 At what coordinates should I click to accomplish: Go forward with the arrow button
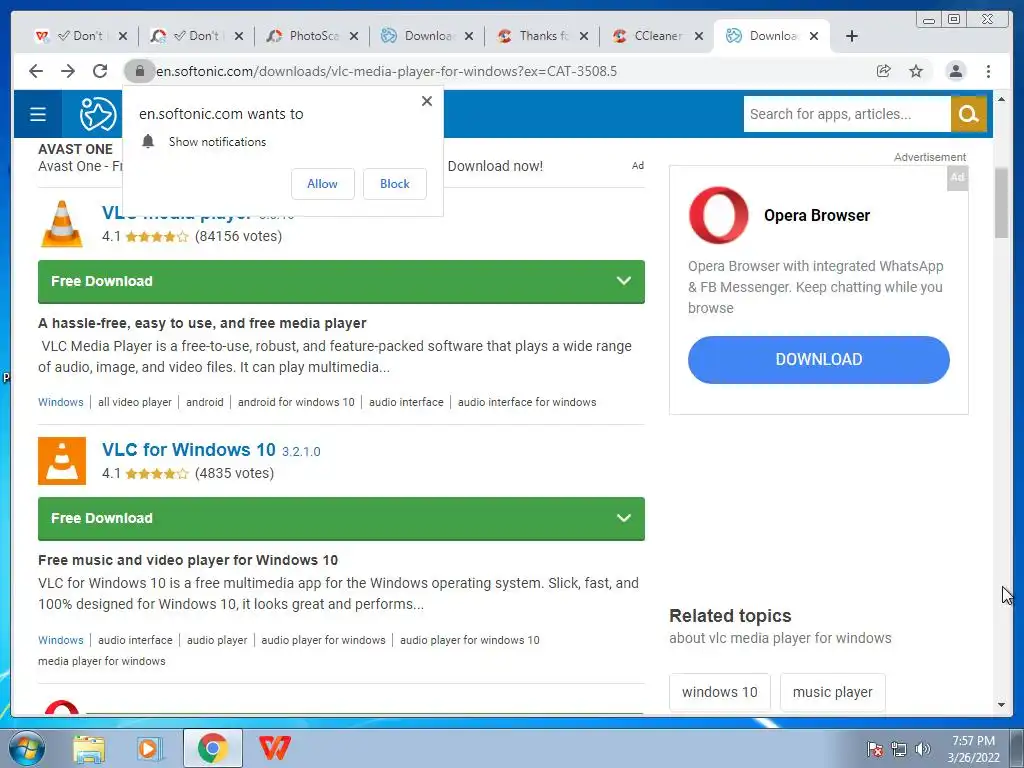(x=68, y=71)
